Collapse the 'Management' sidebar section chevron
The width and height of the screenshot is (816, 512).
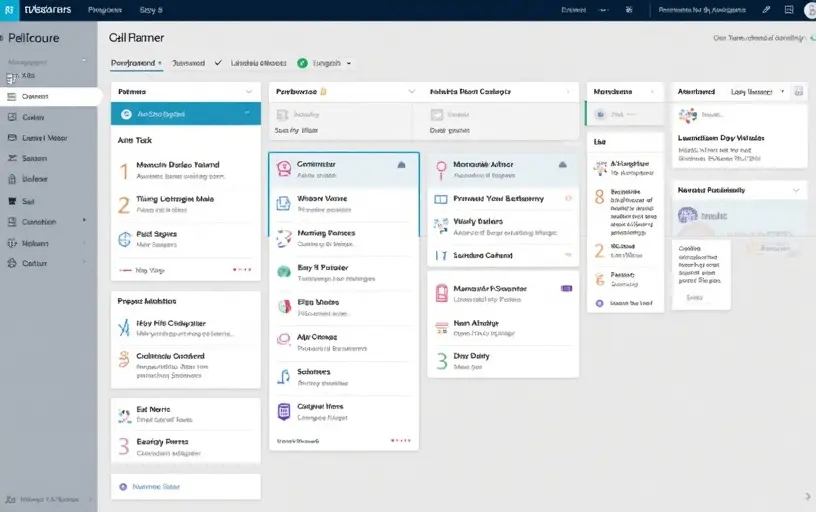click(x=84, y=61)
